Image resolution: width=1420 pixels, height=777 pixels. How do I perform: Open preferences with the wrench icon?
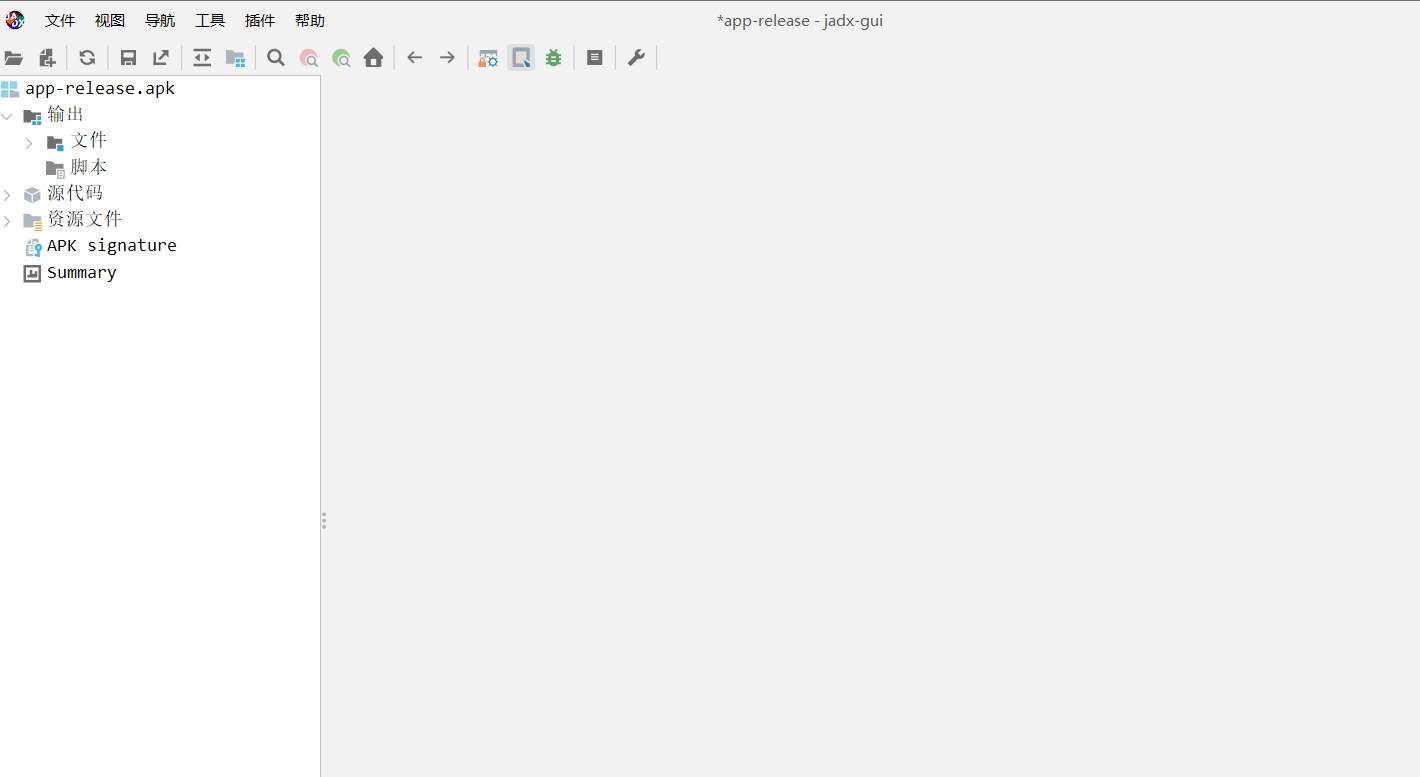tap(636, 58)
